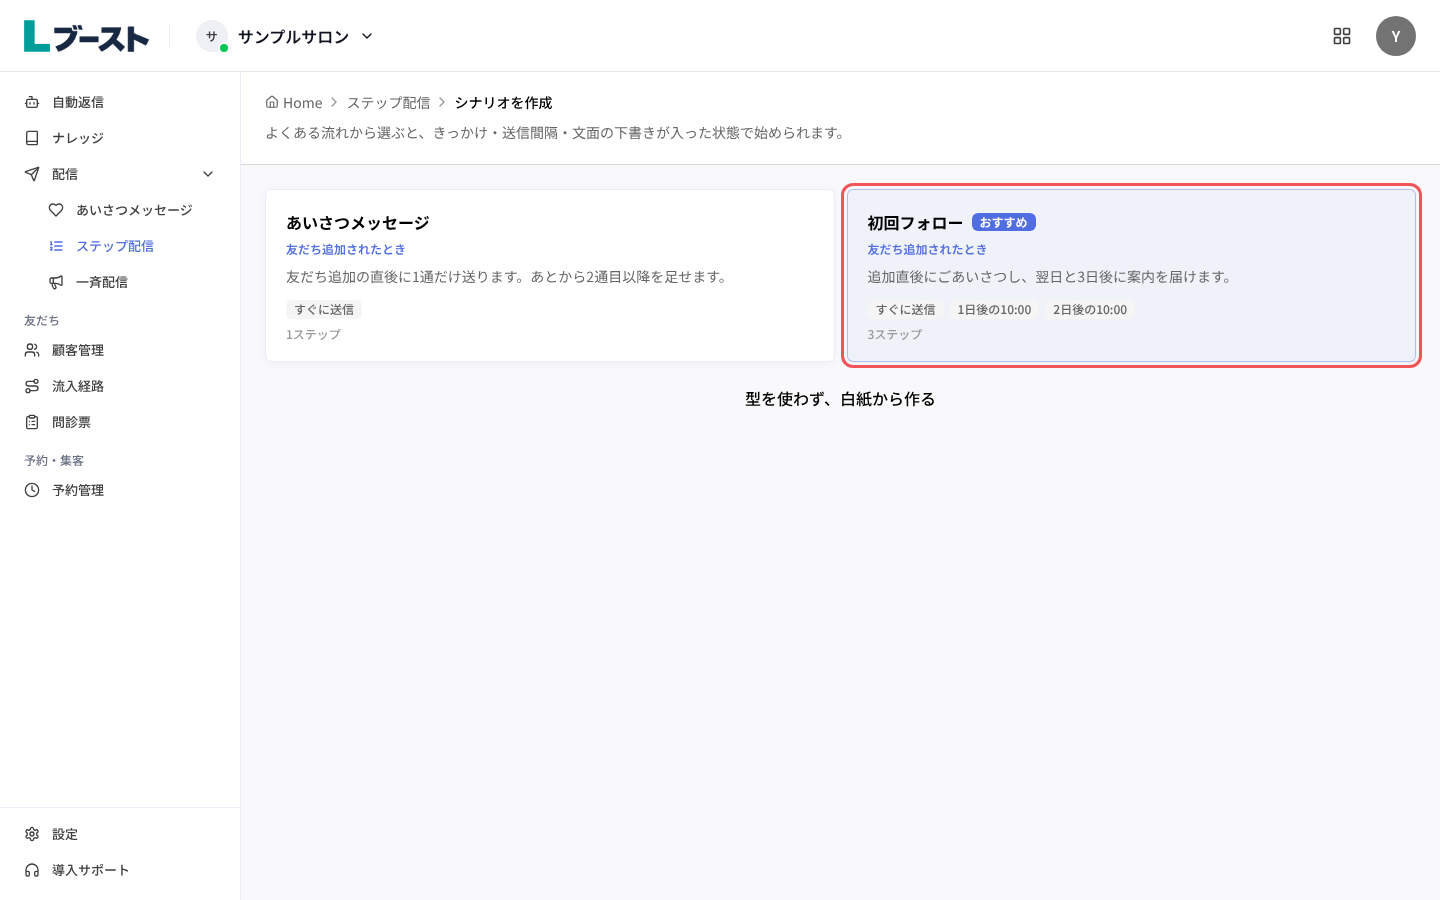Choose the 初回フォロー template card
This screenshot has height=900, width=1440.
tap(1131, 275)
